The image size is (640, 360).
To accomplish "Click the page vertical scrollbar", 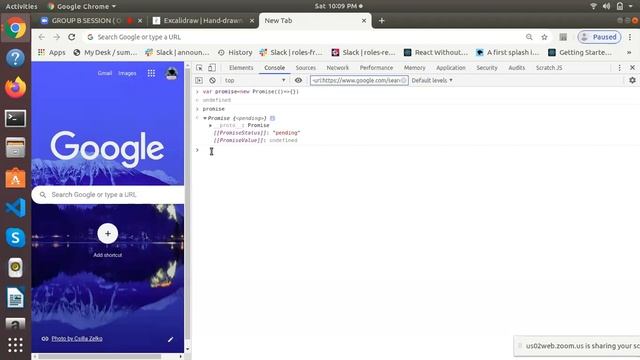I will point(187,204).
